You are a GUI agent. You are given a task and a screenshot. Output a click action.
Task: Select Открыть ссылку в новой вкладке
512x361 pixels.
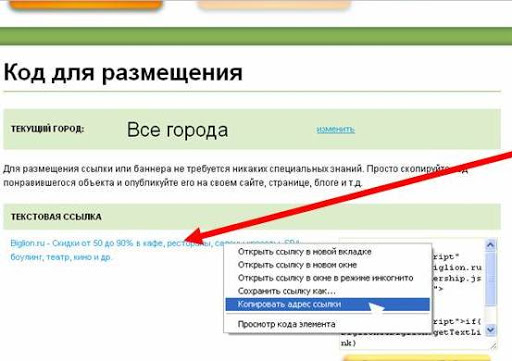pyautogui.click(x=305, y=252)
